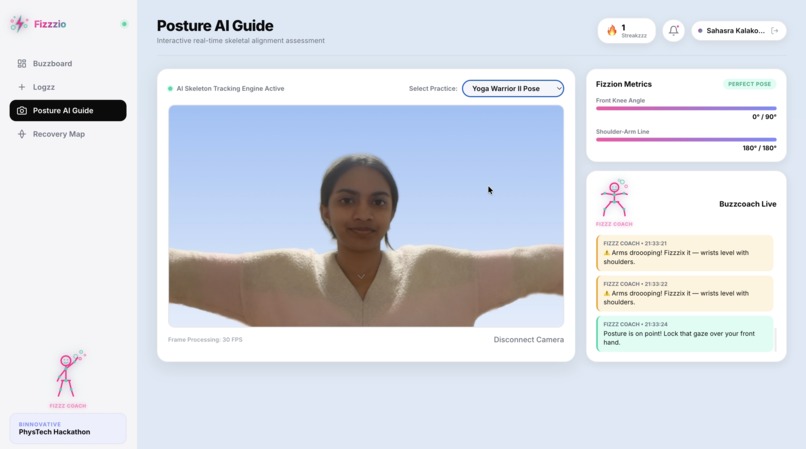
Task: Click the 21:33:24 'Posture is on point' message
Action: click(x=685, y=334)
